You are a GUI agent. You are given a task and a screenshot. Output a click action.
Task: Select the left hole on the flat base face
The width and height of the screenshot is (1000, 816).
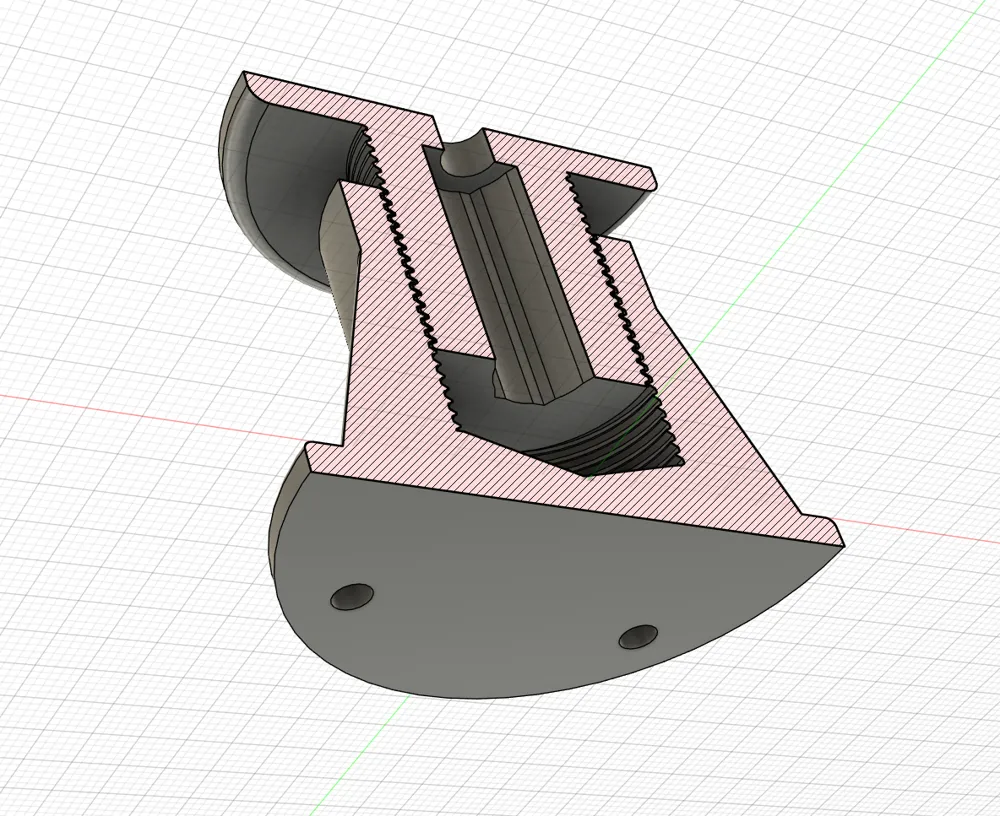click(x=352, y=596)
